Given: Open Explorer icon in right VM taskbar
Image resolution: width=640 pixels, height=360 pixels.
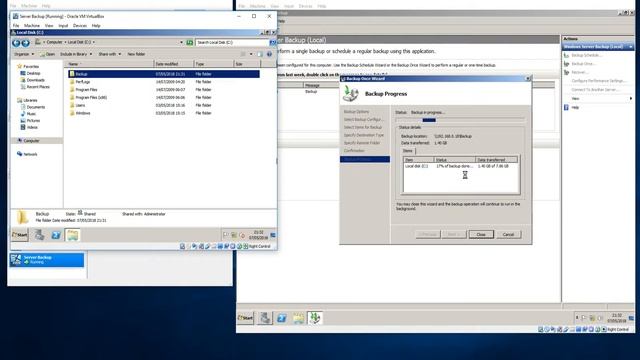Looking at the screenshot, I should (x=298, y=318).
